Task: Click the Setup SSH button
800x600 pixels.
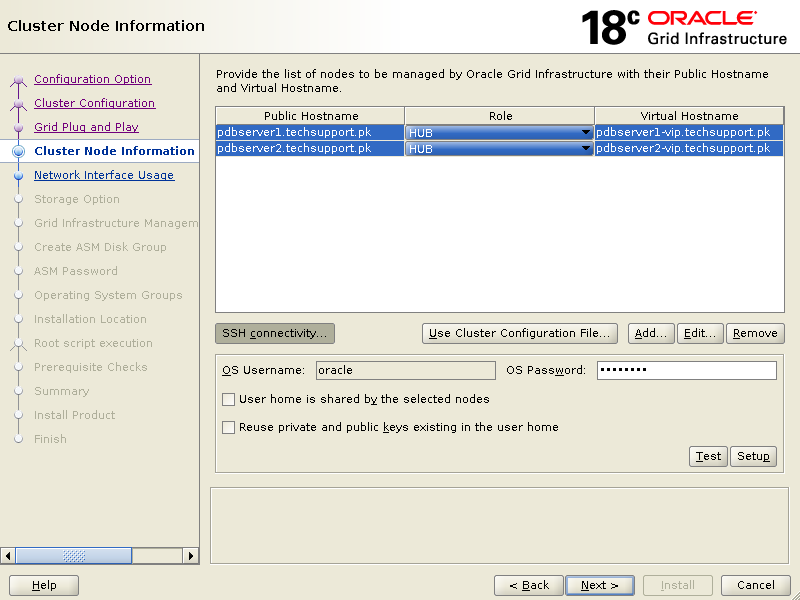Action: pos(753,456)
